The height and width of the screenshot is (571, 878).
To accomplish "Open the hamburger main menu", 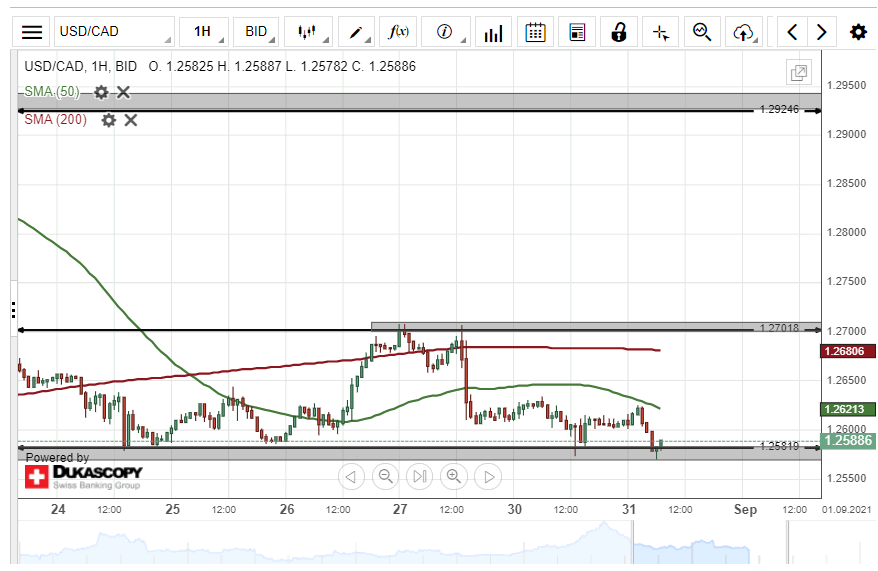I will point(32,32).
